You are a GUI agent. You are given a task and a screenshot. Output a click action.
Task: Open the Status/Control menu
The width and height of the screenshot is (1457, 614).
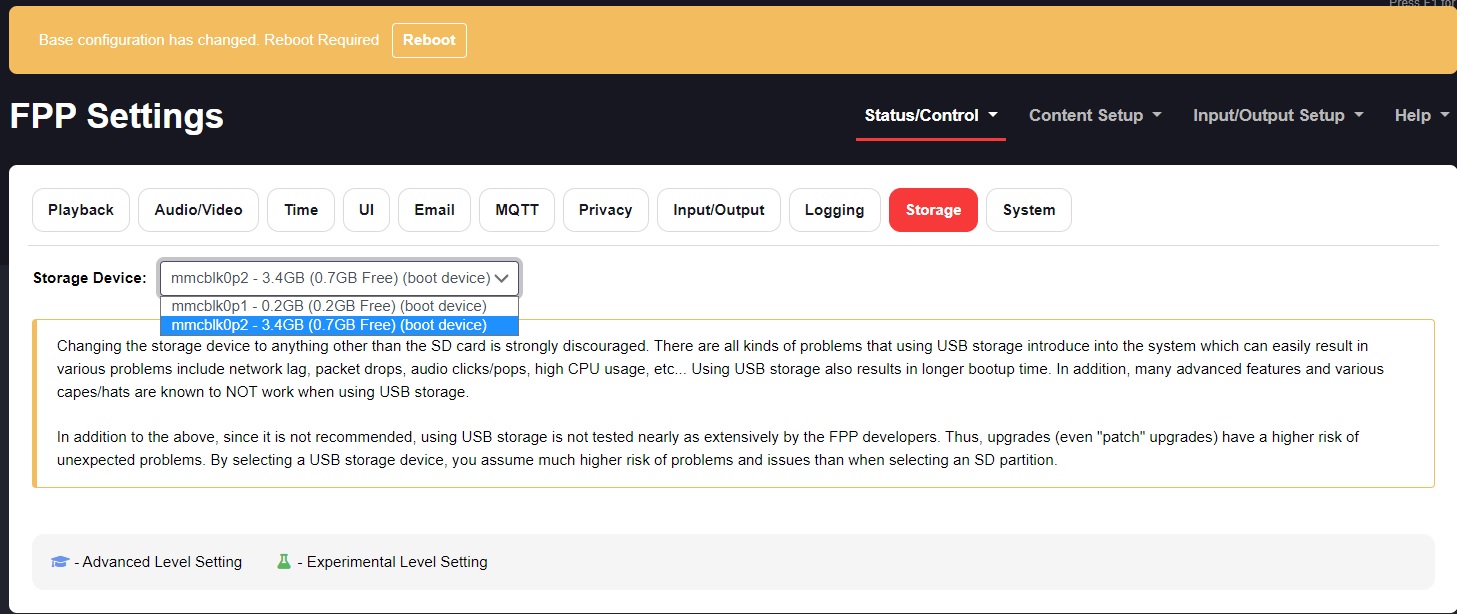pyautogui.click(x=930, y=115)
